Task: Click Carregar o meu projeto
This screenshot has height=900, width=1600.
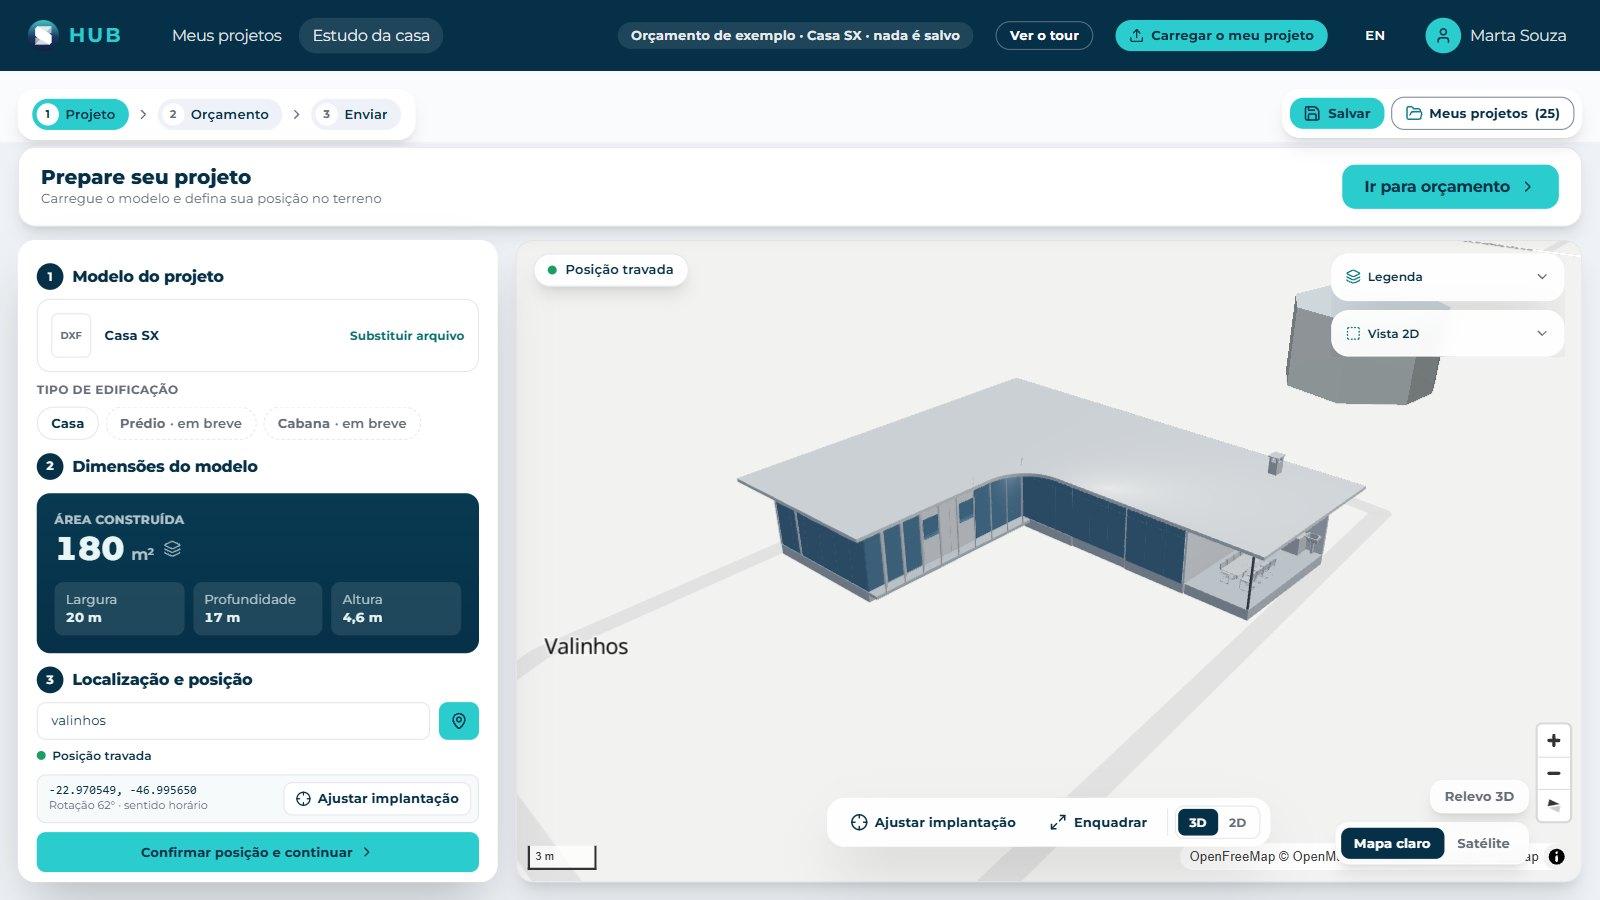Action: pyautogui.click(x=1221, y=35)
